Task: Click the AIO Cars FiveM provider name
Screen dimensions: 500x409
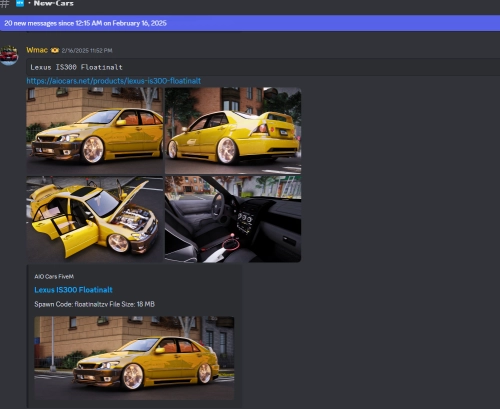Action: (x=54, y=276)
